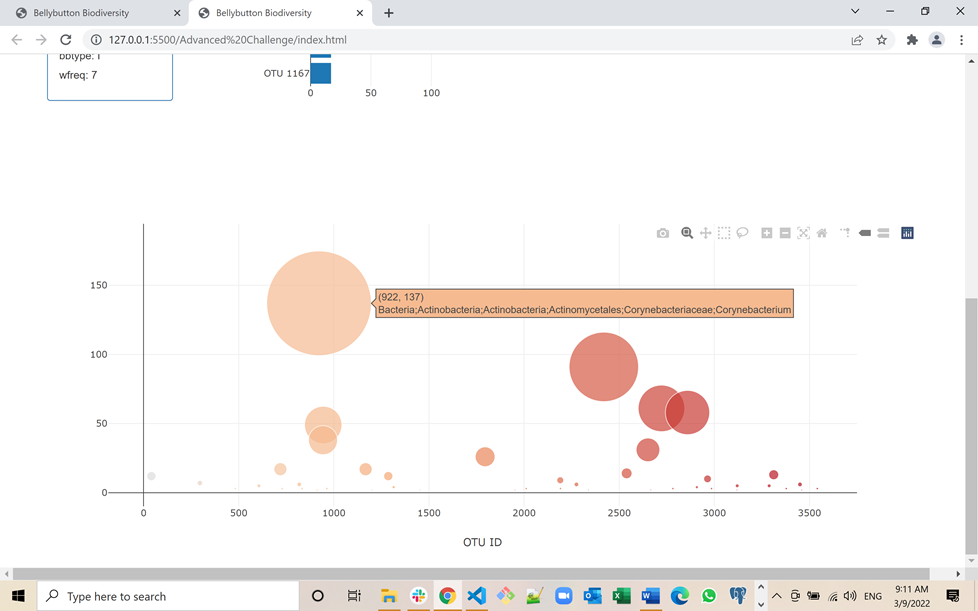The width and height of the screenshot is (978, 611).
Task: Select the Zoom tool in the chart modebar
Action: pos(686,232)
